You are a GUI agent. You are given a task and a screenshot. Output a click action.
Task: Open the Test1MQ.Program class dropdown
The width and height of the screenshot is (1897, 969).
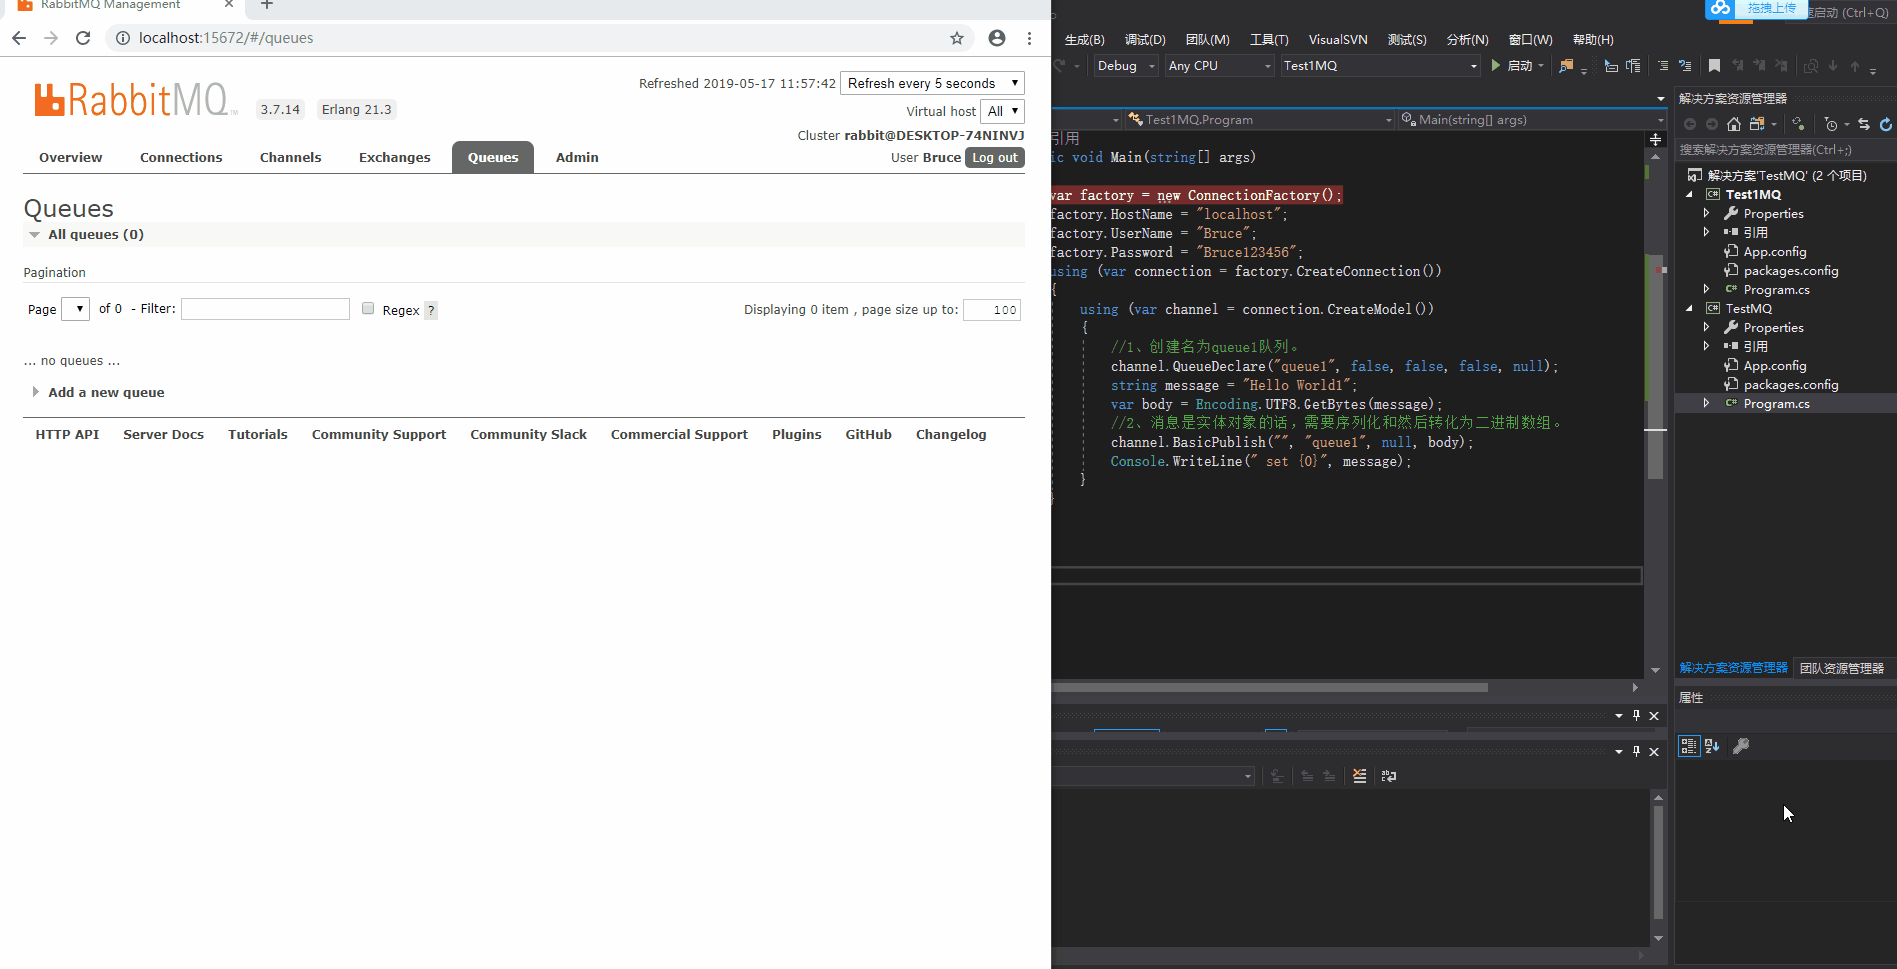click(x=1260, y=120)
